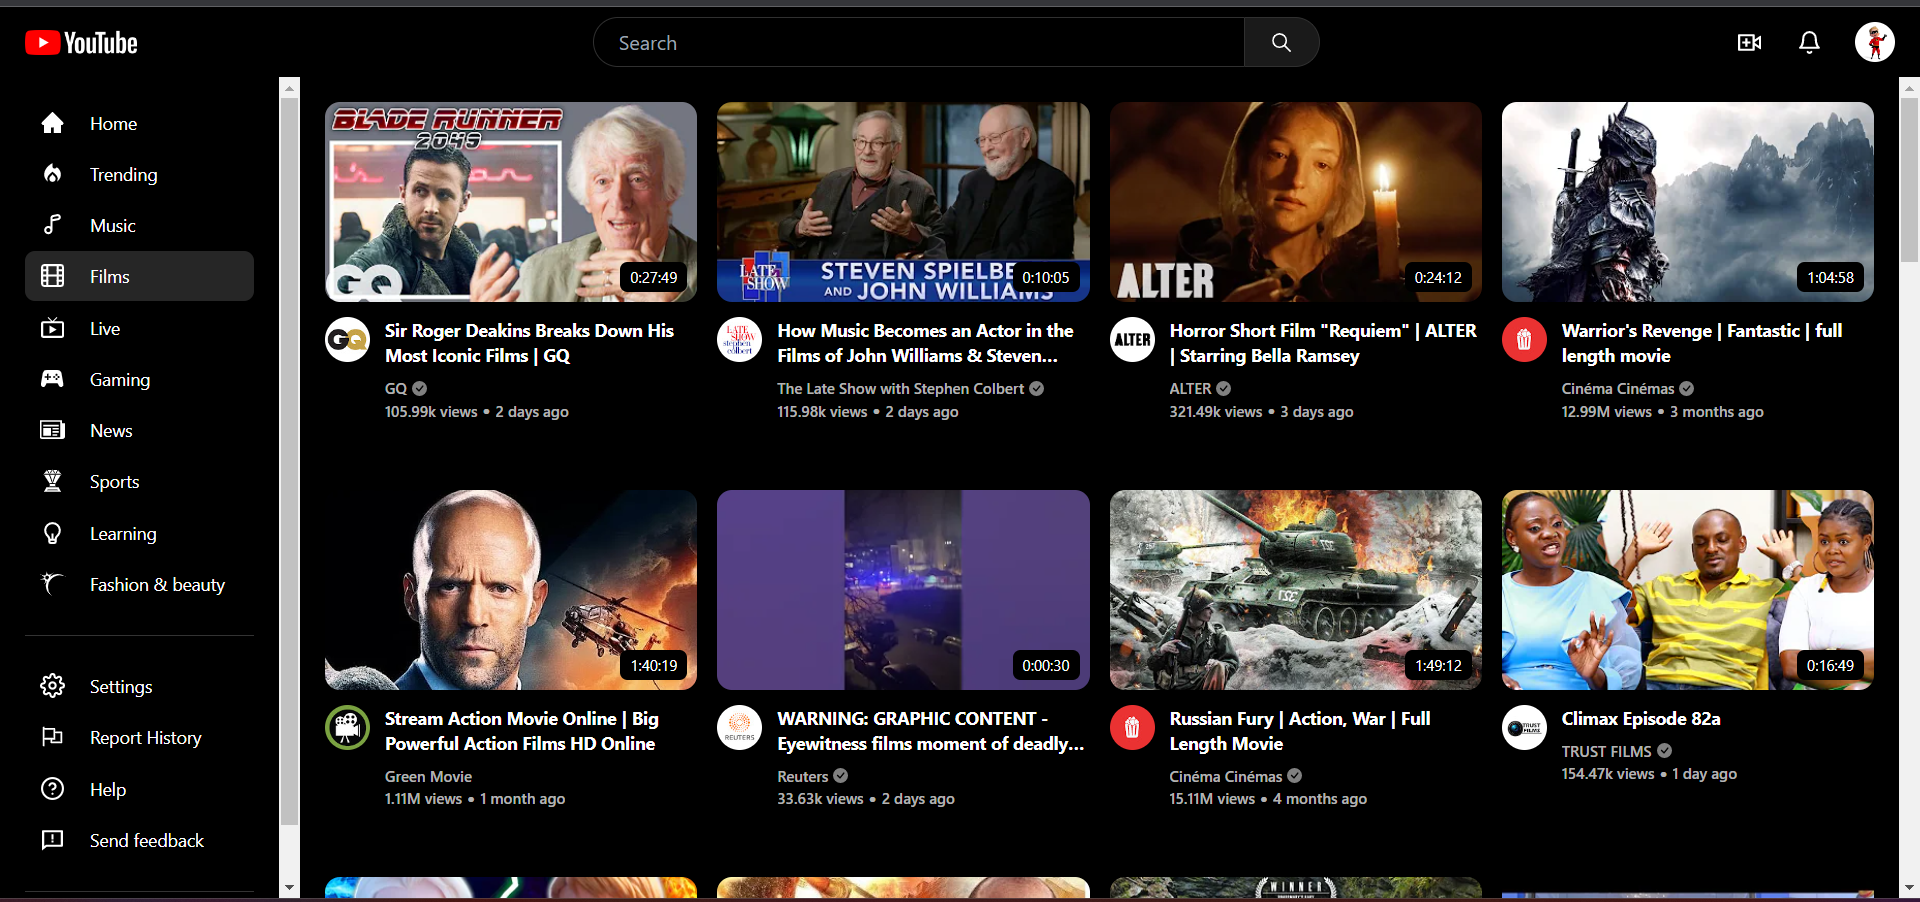Open Report History label
1920x902 pixels.
[146, 738]
